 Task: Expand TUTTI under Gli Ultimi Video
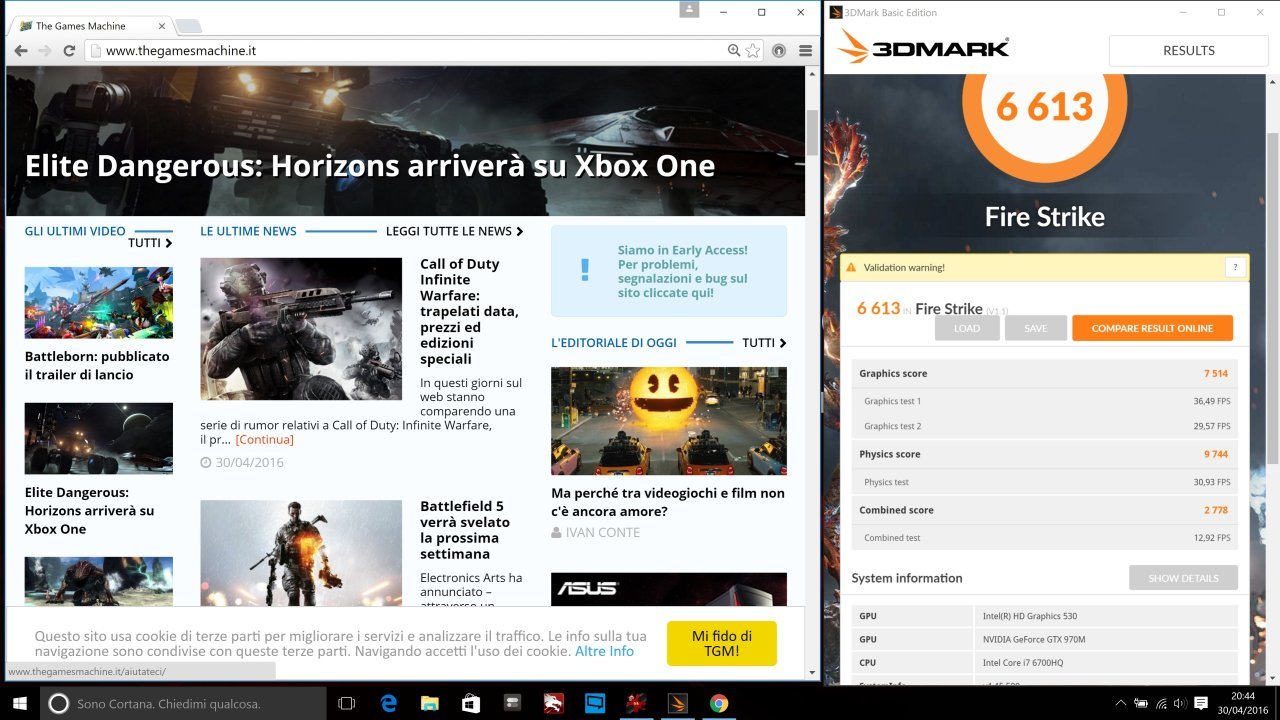coord(150,243)
